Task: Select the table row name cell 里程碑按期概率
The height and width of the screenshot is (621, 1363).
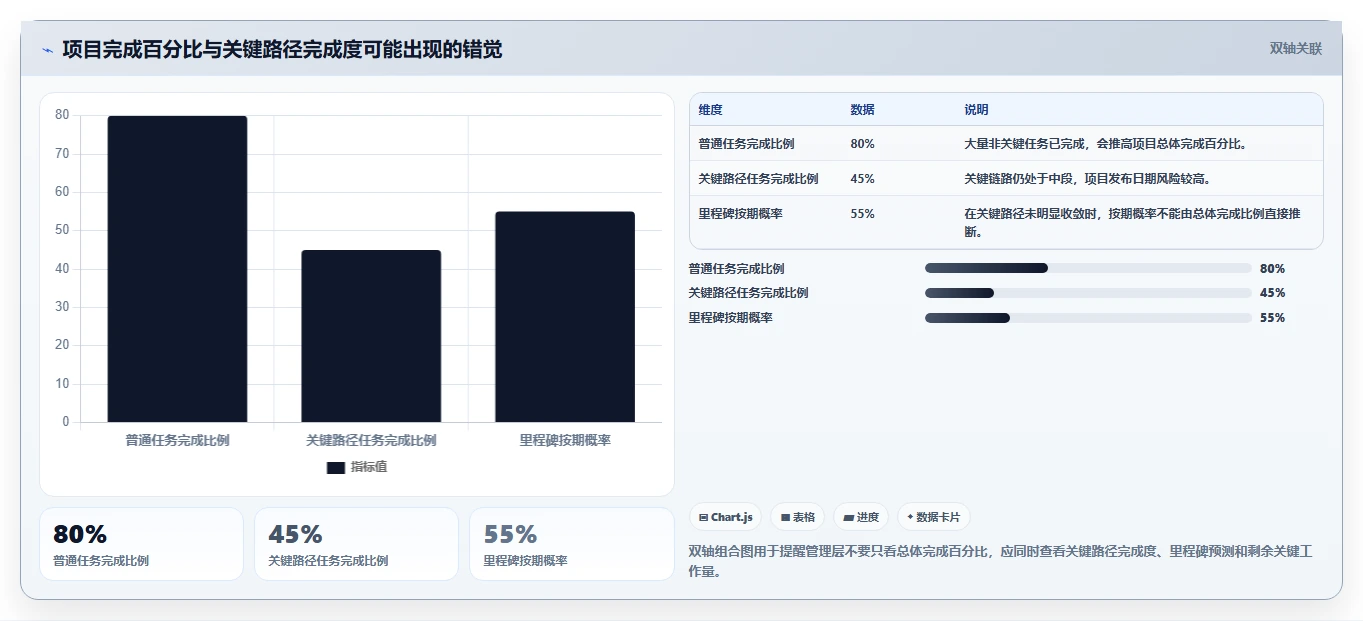Action: [x=740, y=214]
